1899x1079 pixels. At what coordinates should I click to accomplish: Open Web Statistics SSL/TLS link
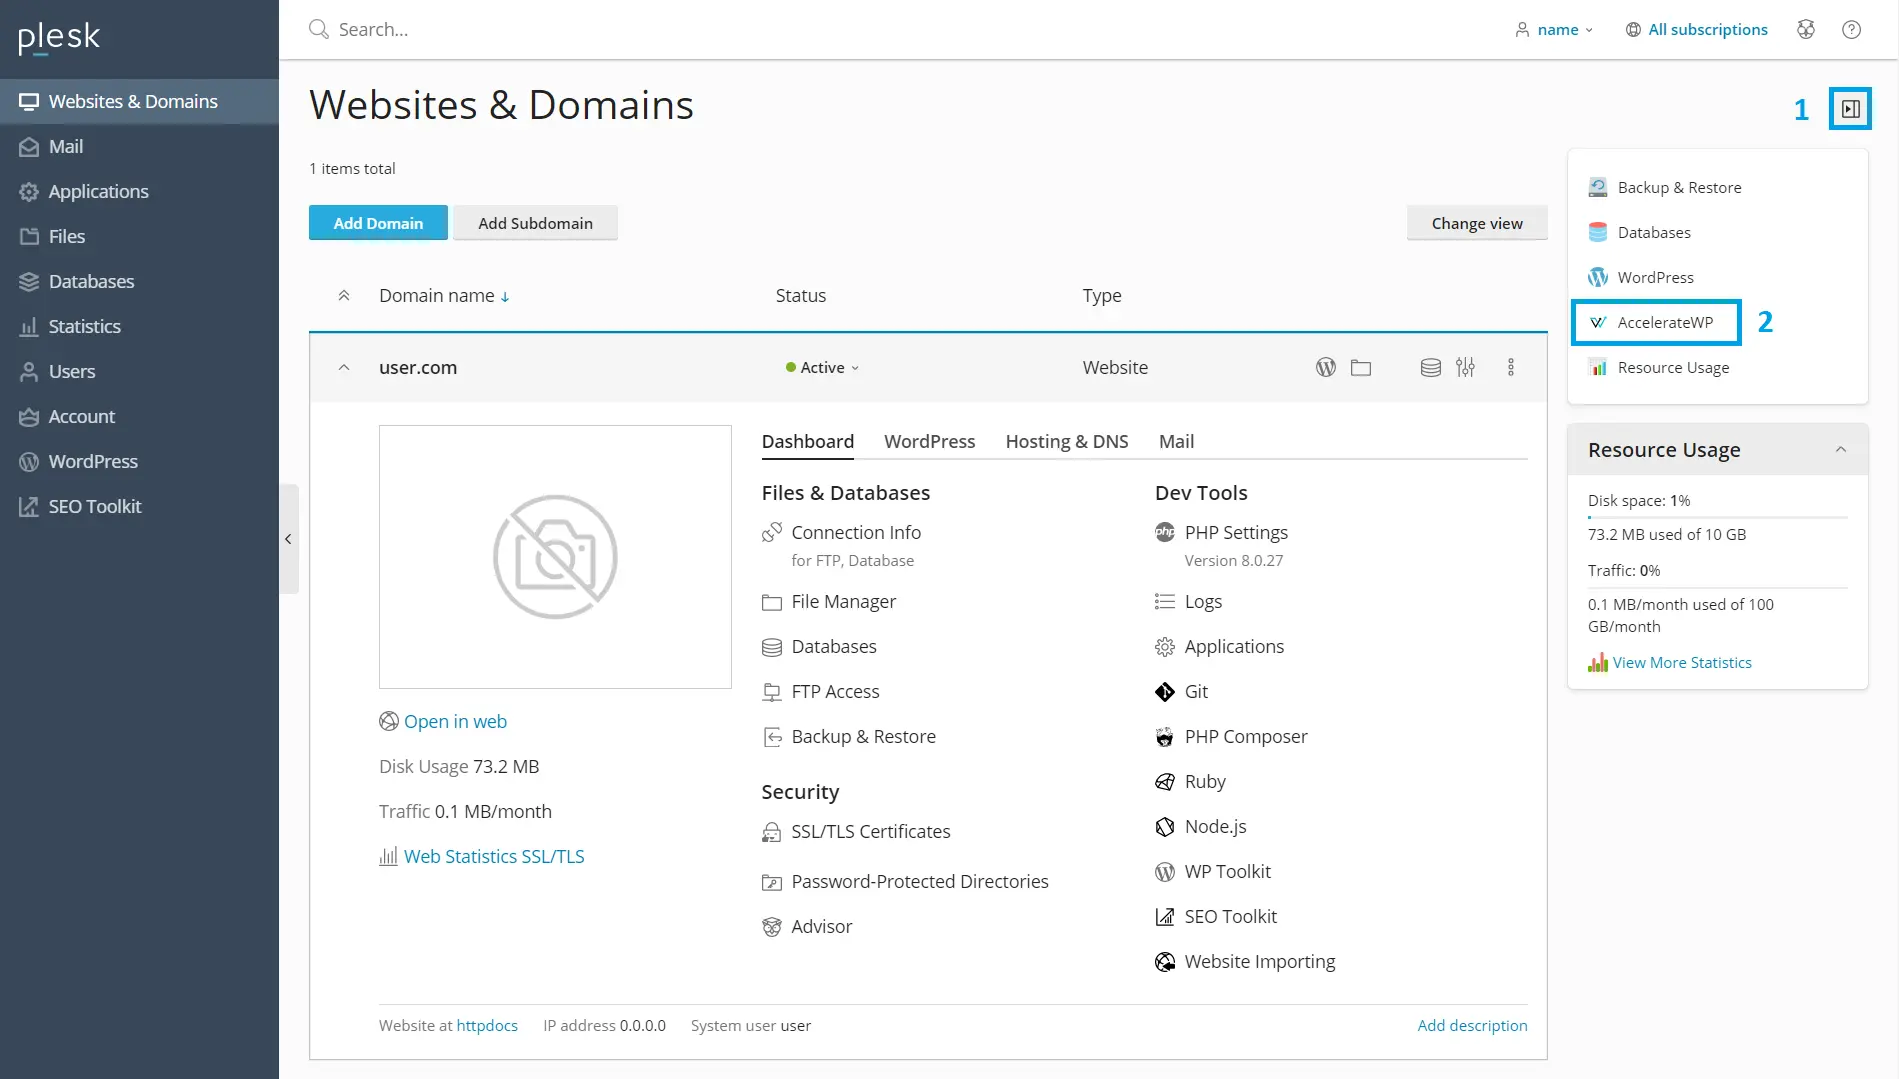click(482, 856)
